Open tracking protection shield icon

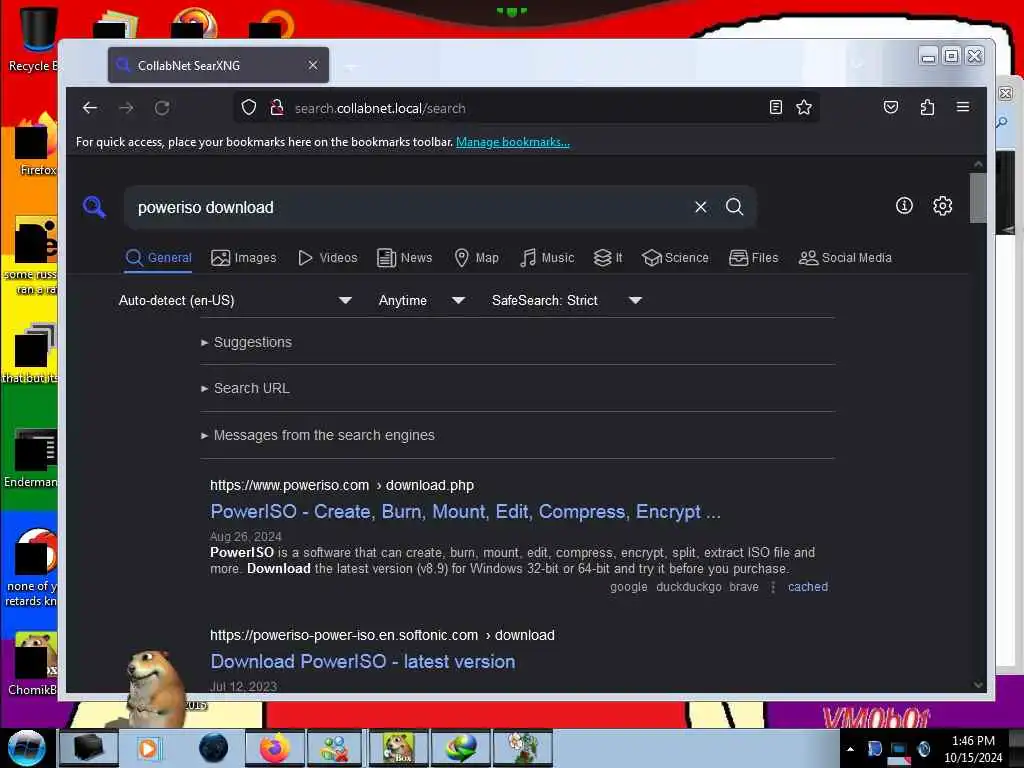249,108
